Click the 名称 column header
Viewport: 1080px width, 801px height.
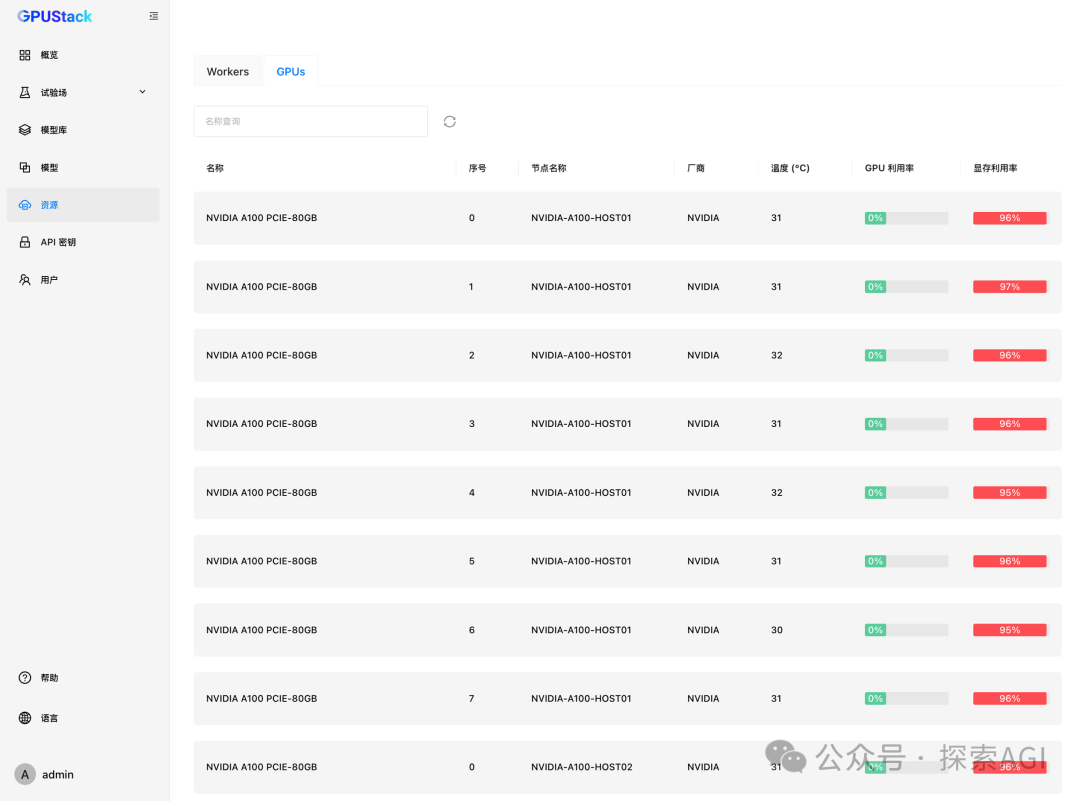coord(215,168)
